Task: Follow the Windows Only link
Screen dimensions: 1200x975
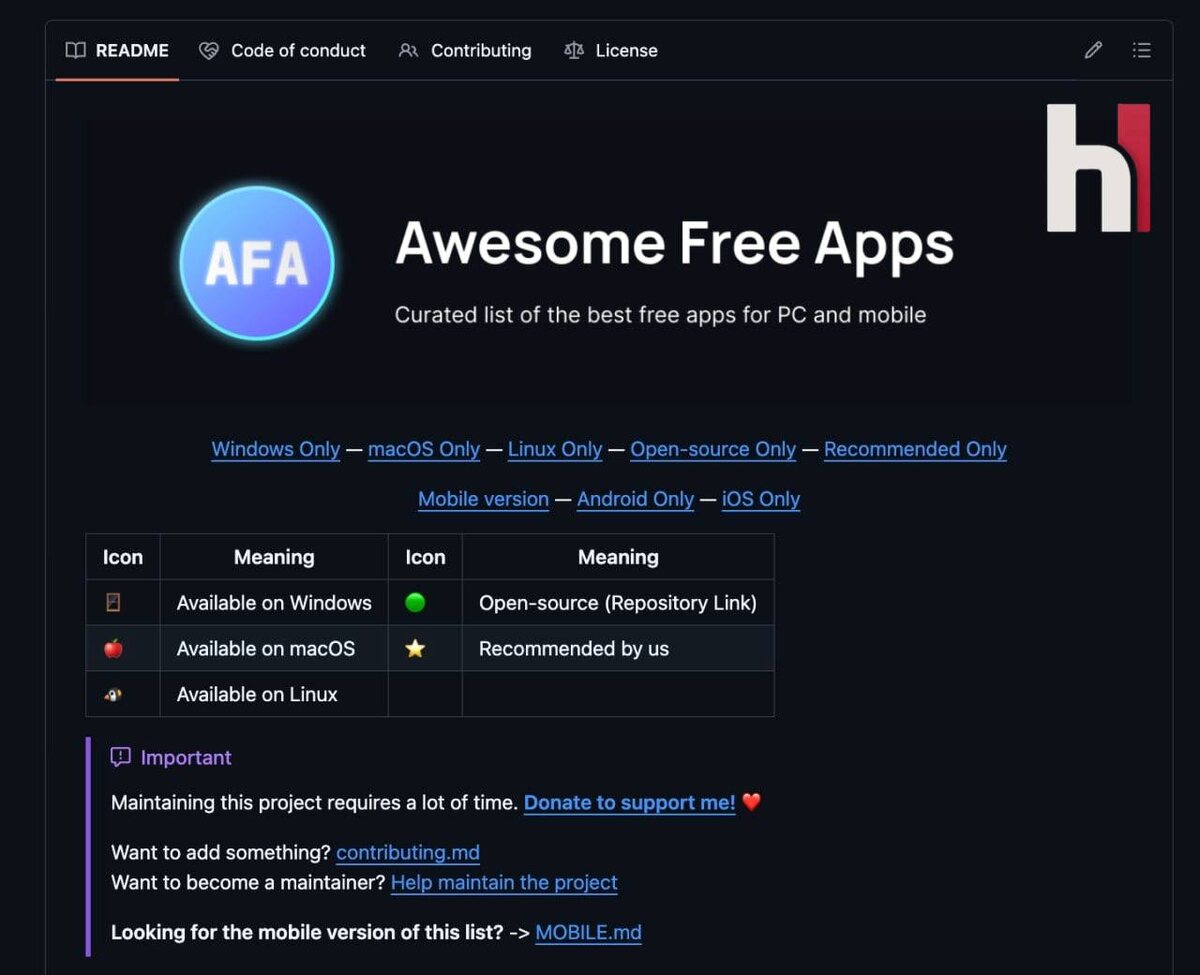Action: 276,449
